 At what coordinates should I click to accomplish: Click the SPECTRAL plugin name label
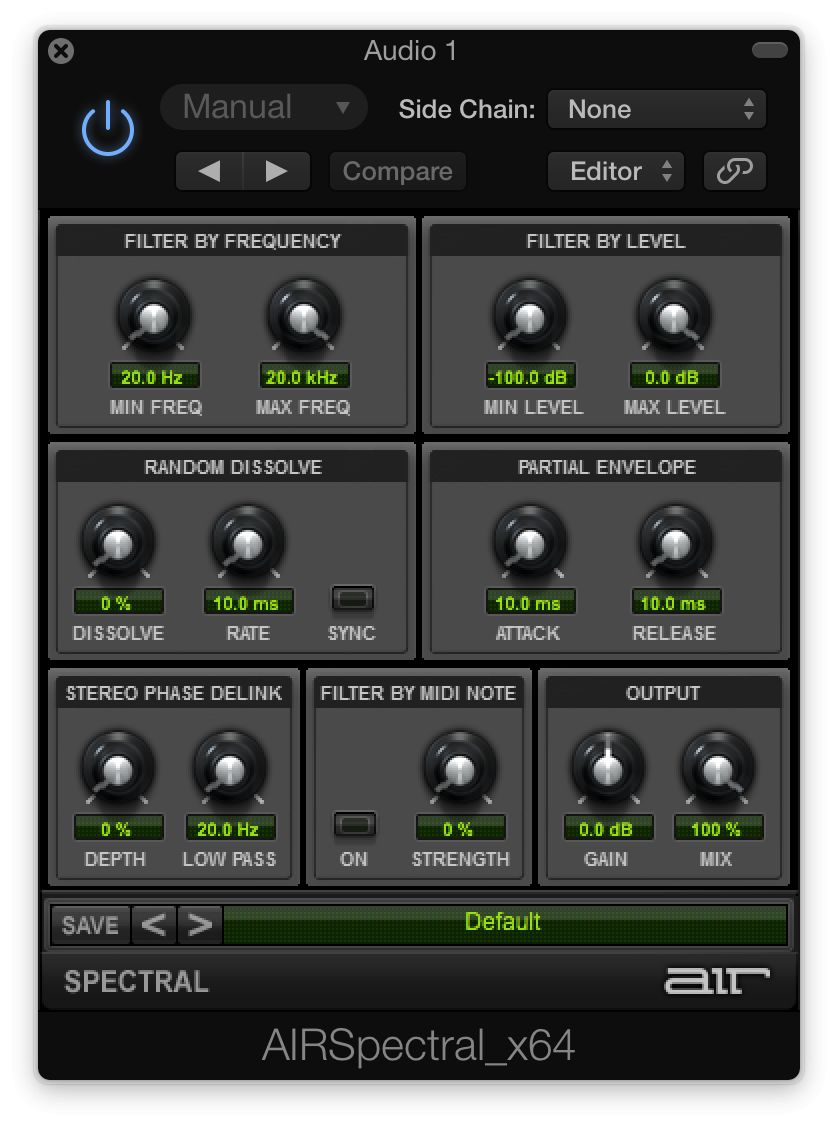pos(136,982)
